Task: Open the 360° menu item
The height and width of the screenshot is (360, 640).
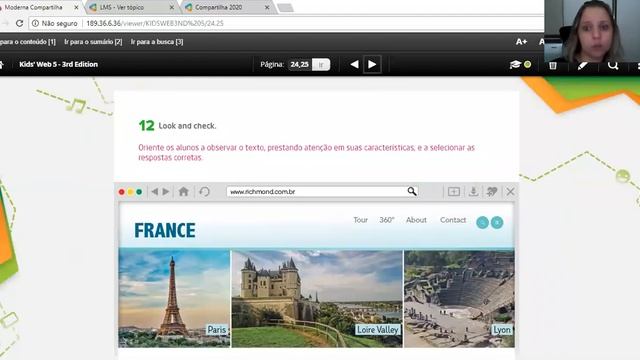Action: (x=387, y=220)
